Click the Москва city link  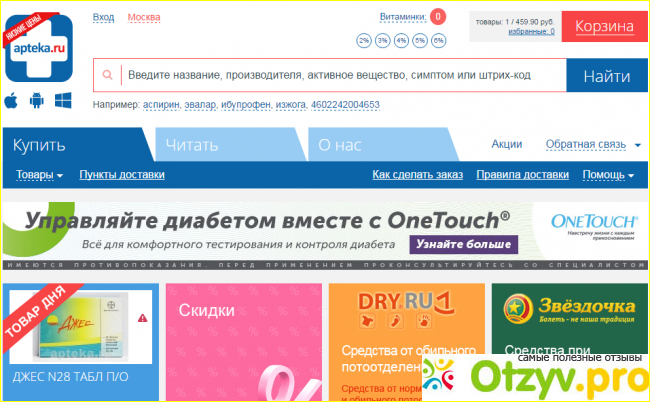(144, 18)
